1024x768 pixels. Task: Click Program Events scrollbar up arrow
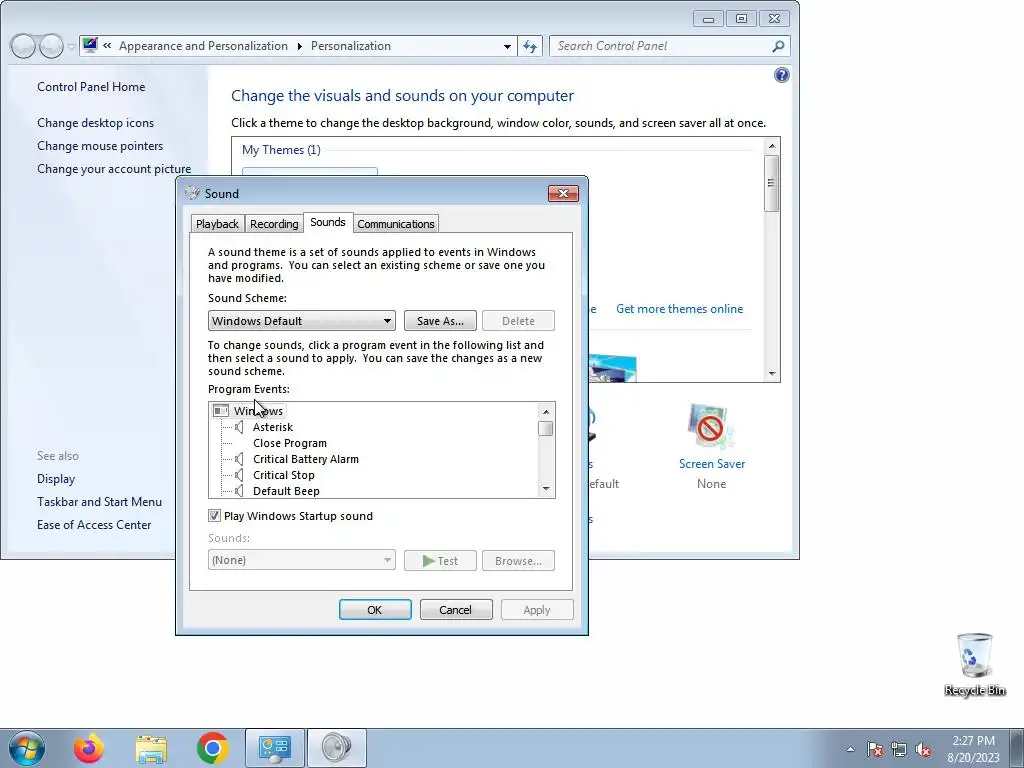click(x=546, y=411)
